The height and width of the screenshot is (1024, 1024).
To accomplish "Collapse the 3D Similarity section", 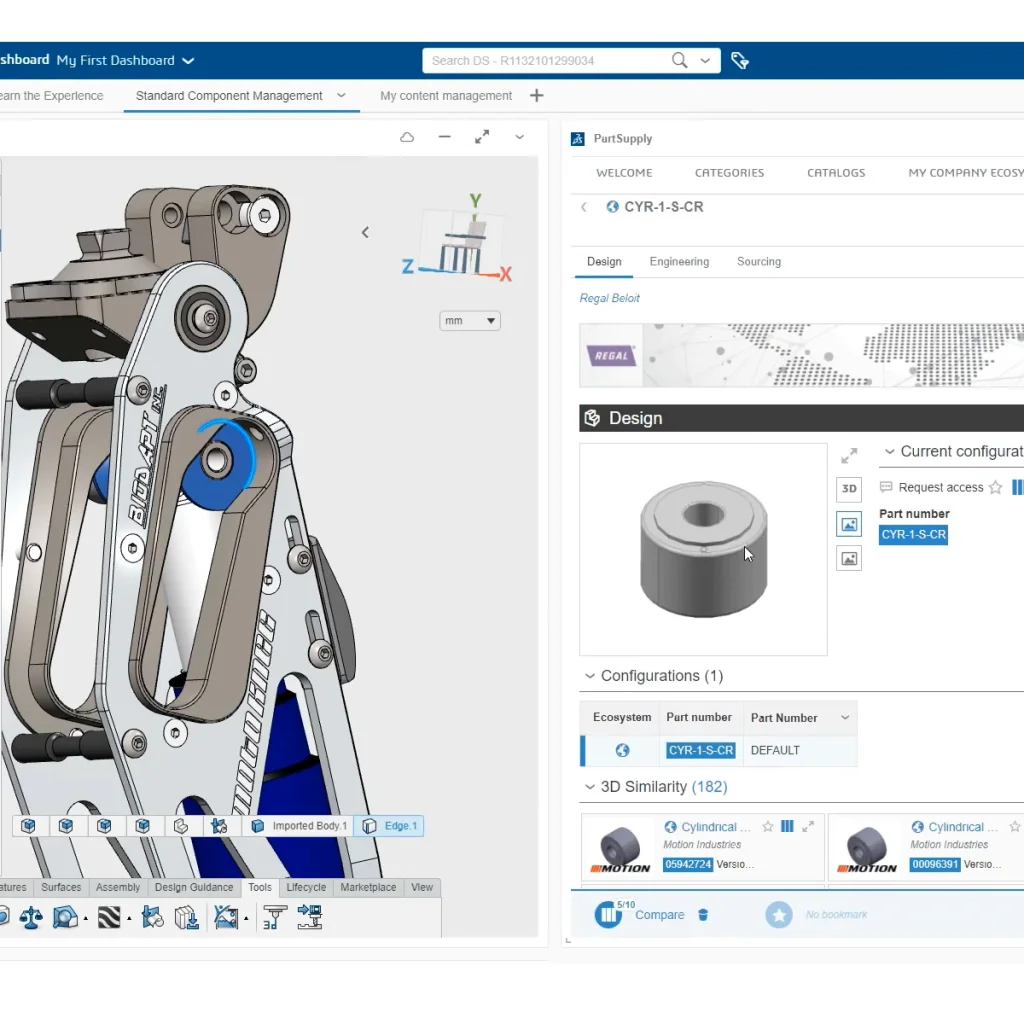I will pos(590,787).
